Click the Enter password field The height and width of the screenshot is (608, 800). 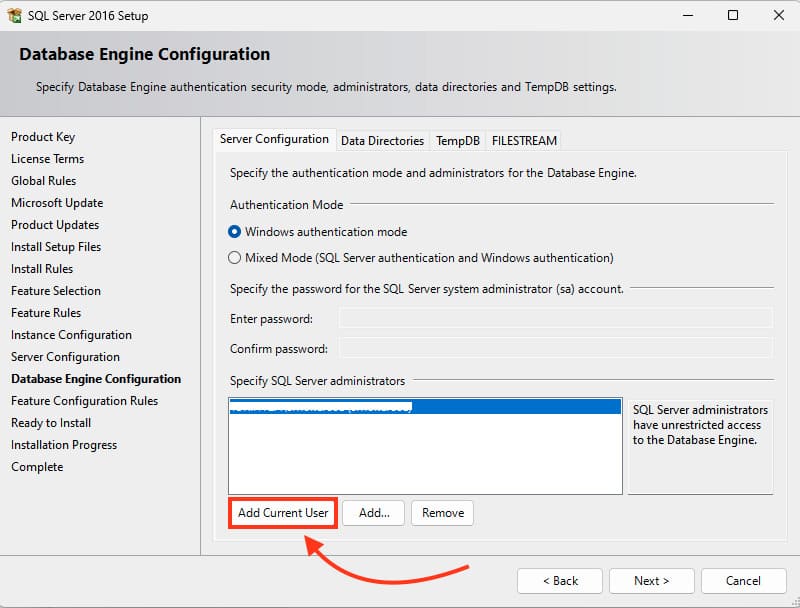click(x=555, y=319)
